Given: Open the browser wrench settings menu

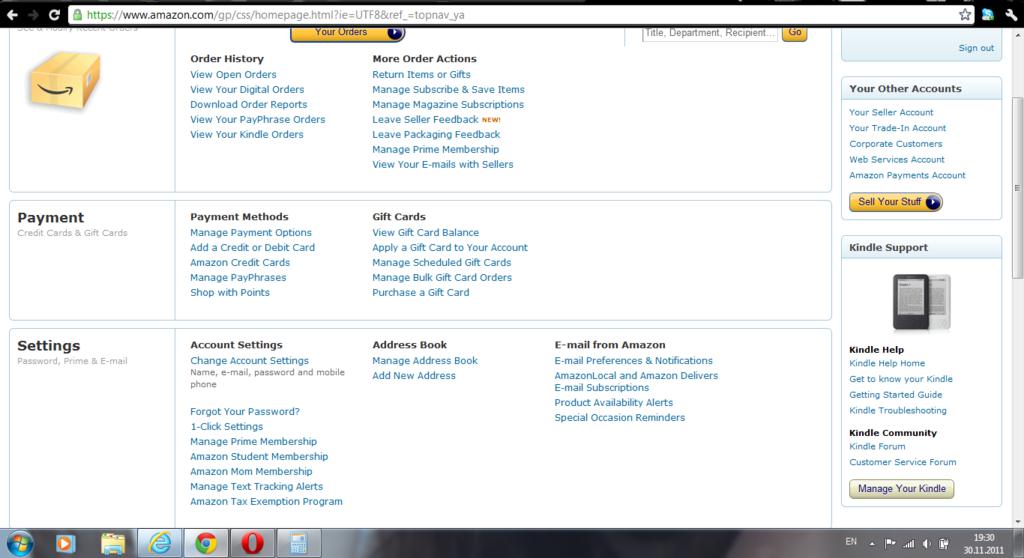Looking at the screenshot, I should pos(1011,14).
